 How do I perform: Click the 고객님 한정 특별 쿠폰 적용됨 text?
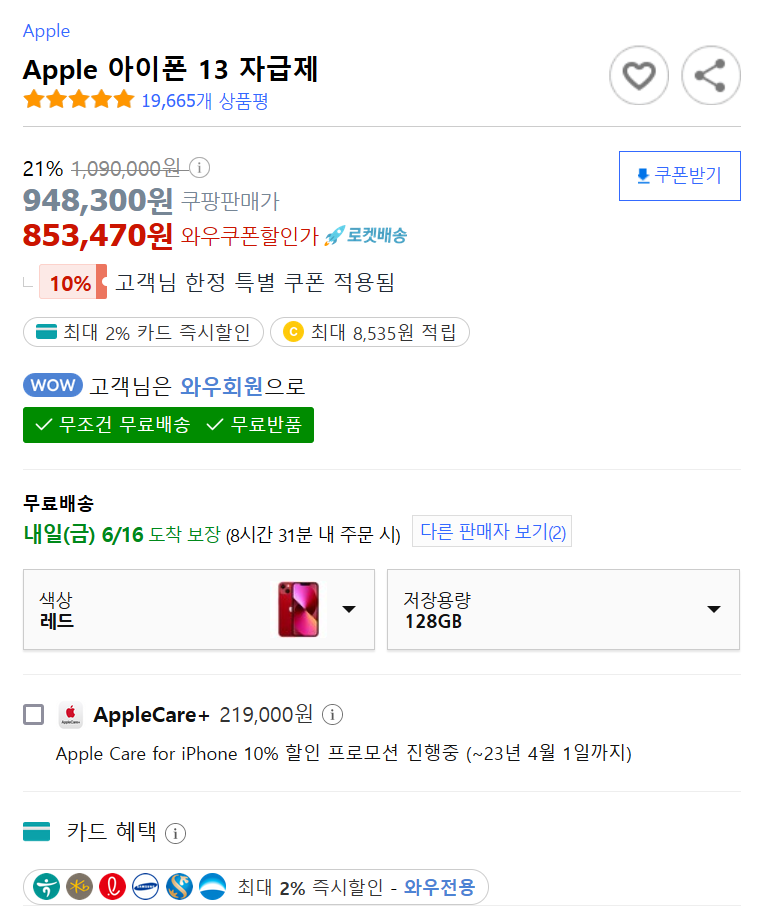coord(255,283)
